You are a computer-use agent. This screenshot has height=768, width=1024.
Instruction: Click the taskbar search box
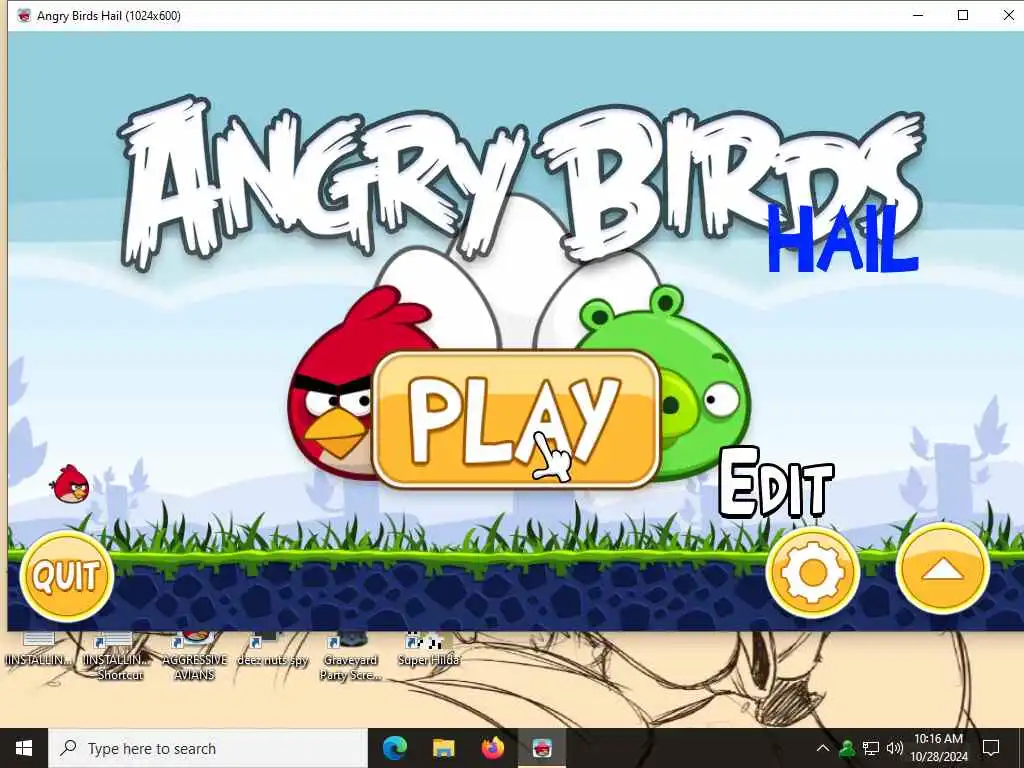208,748
